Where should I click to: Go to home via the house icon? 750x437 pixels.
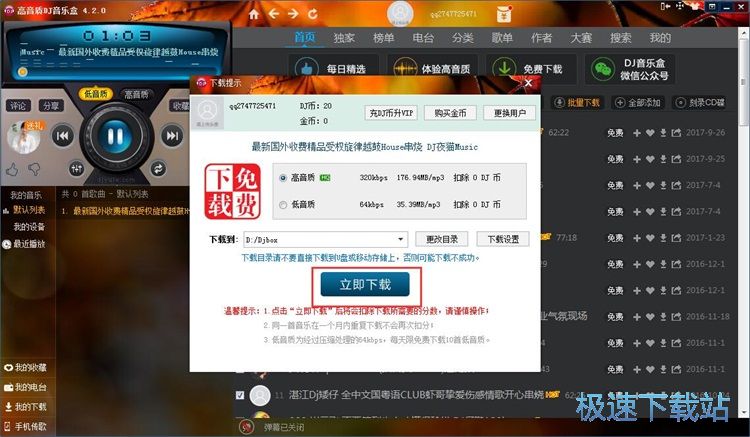click(x=254, y=14)
